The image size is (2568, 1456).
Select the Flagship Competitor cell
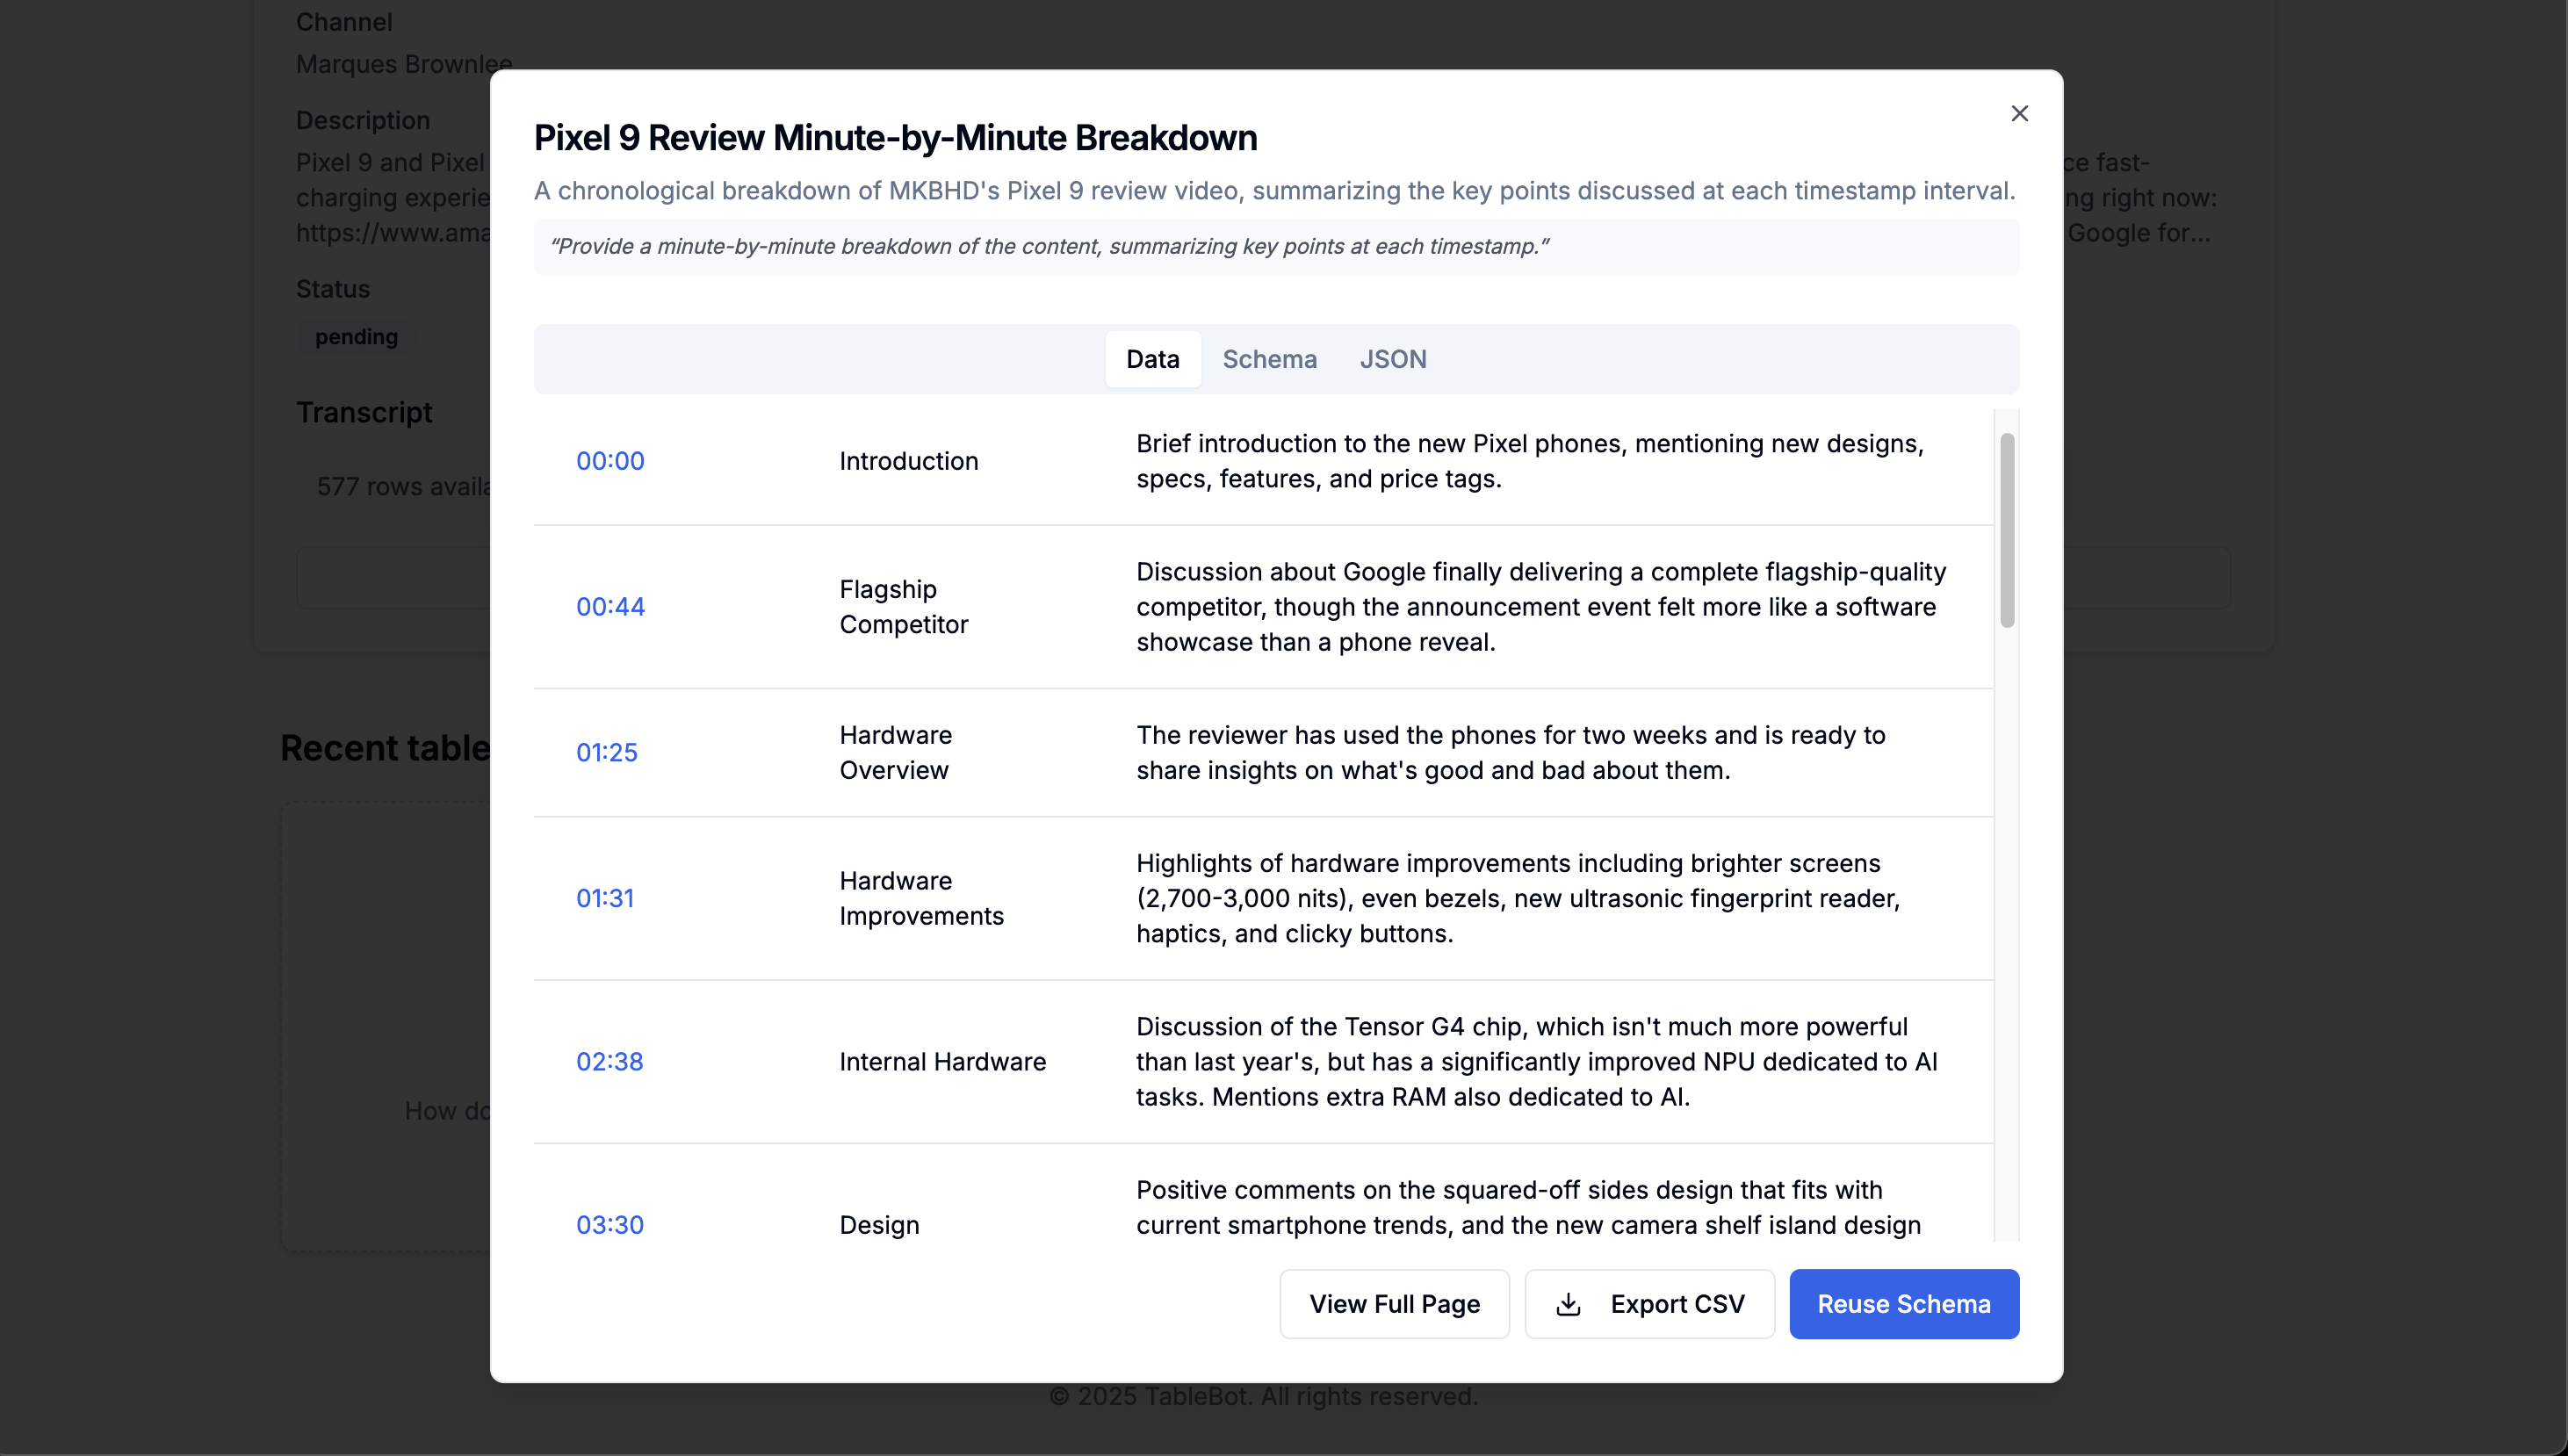point(903,607)
